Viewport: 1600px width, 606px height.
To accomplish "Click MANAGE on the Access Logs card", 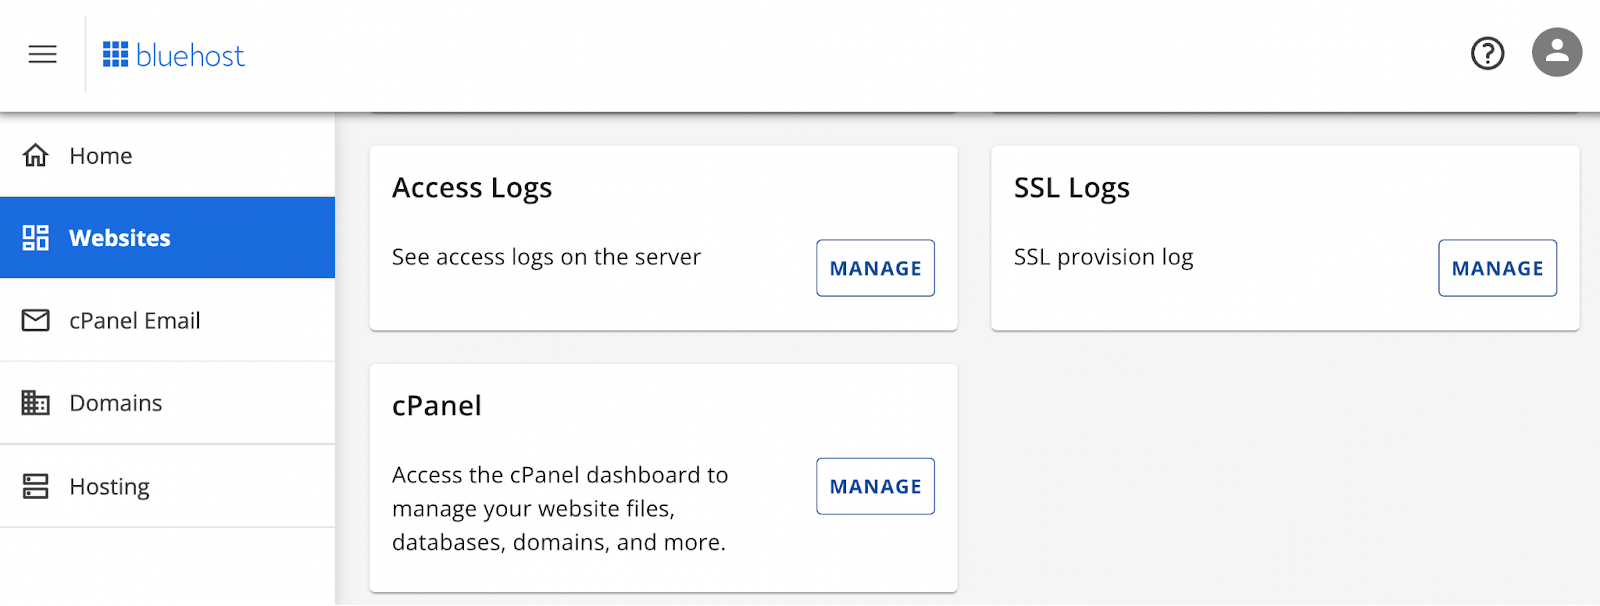I will click(874, 268).
